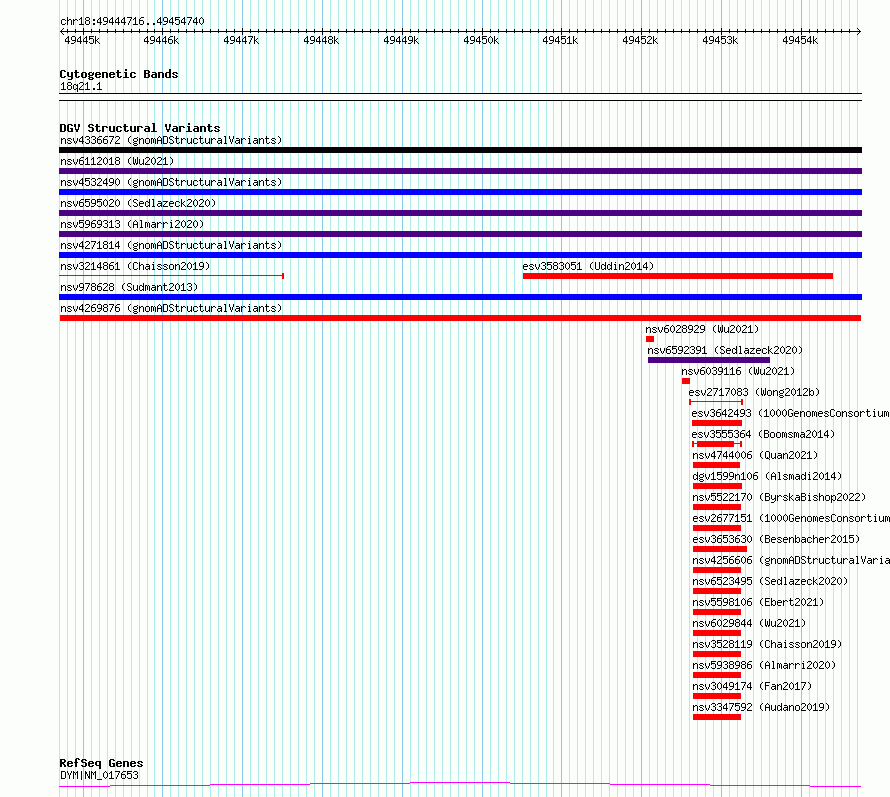Click the Cytogenetic Bands track title
Screen dimensions: 890x797
(x=119, y=74)
